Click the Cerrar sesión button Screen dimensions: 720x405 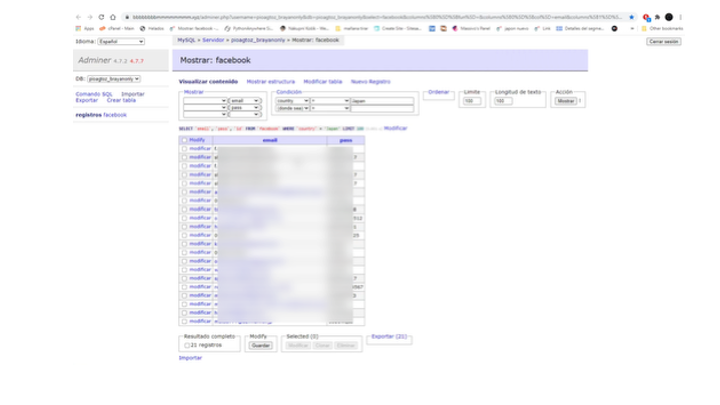[664, 41]
